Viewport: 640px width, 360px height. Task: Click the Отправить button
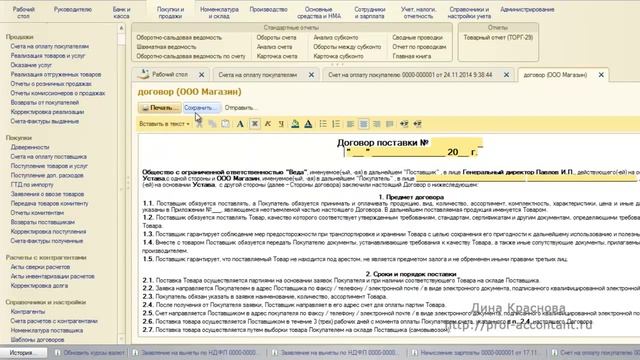click(241, 108)
